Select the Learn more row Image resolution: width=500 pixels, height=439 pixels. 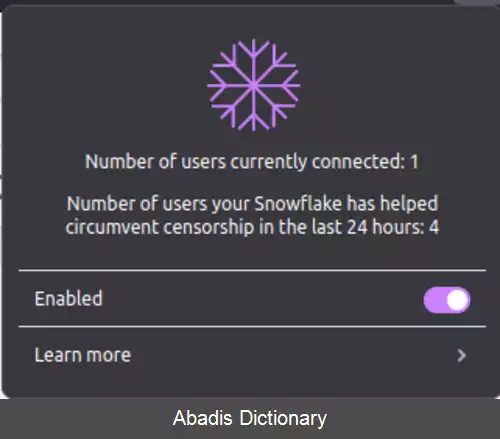pyautogui.click(x=252, y=355)
